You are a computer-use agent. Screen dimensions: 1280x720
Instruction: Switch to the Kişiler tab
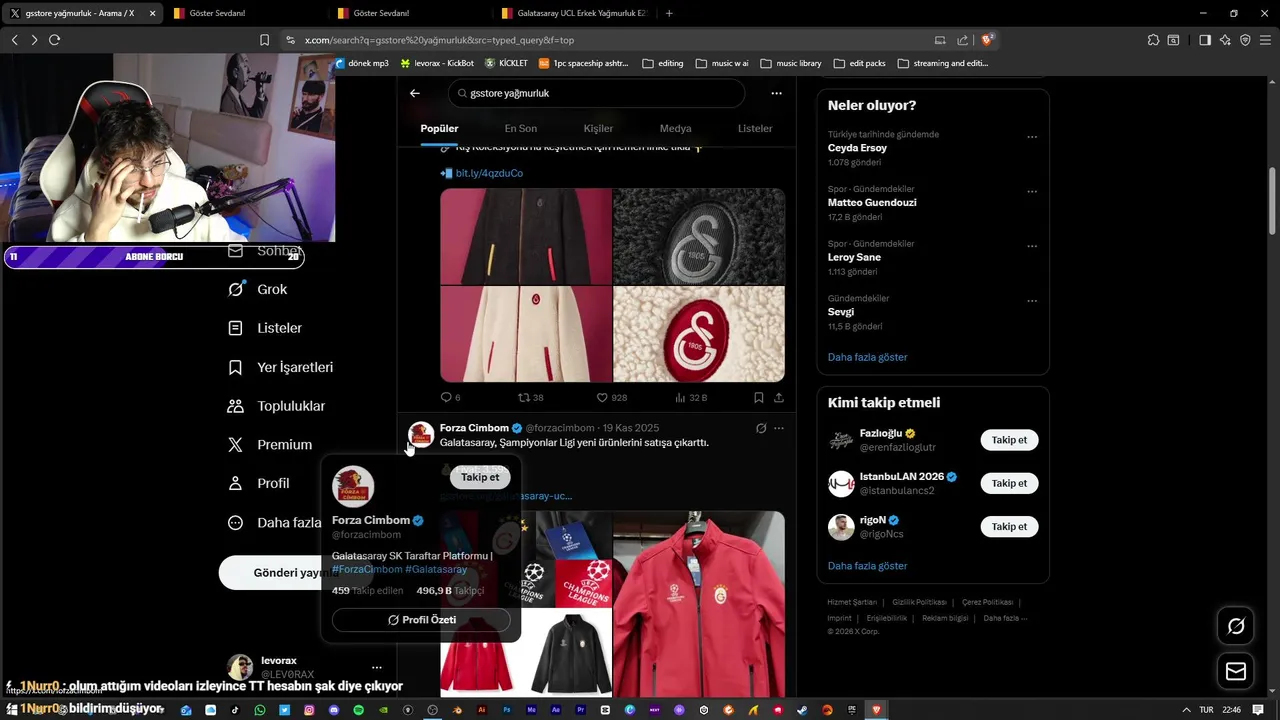598,128
